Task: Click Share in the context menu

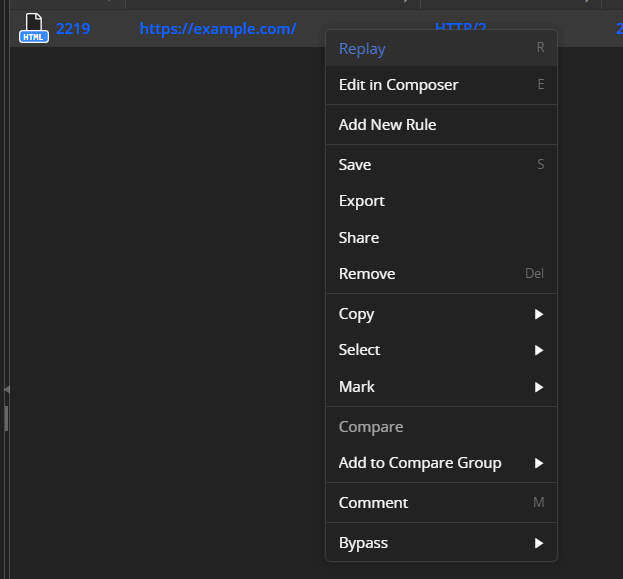Action: click(x=441, y=238)
